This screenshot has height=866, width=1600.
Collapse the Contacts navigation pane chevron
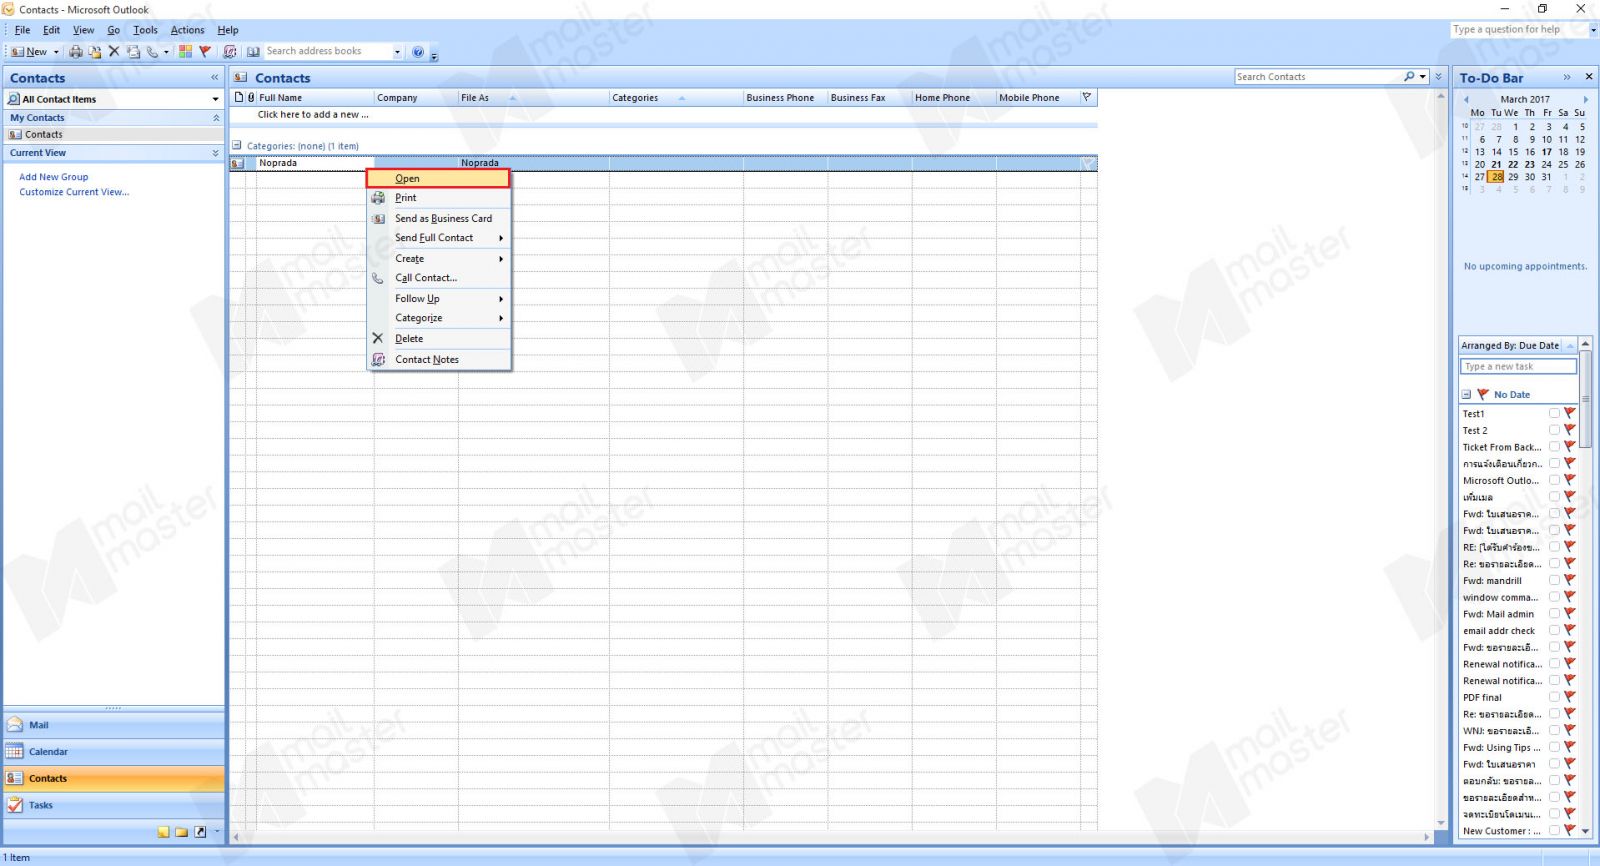tap(214, 77)
